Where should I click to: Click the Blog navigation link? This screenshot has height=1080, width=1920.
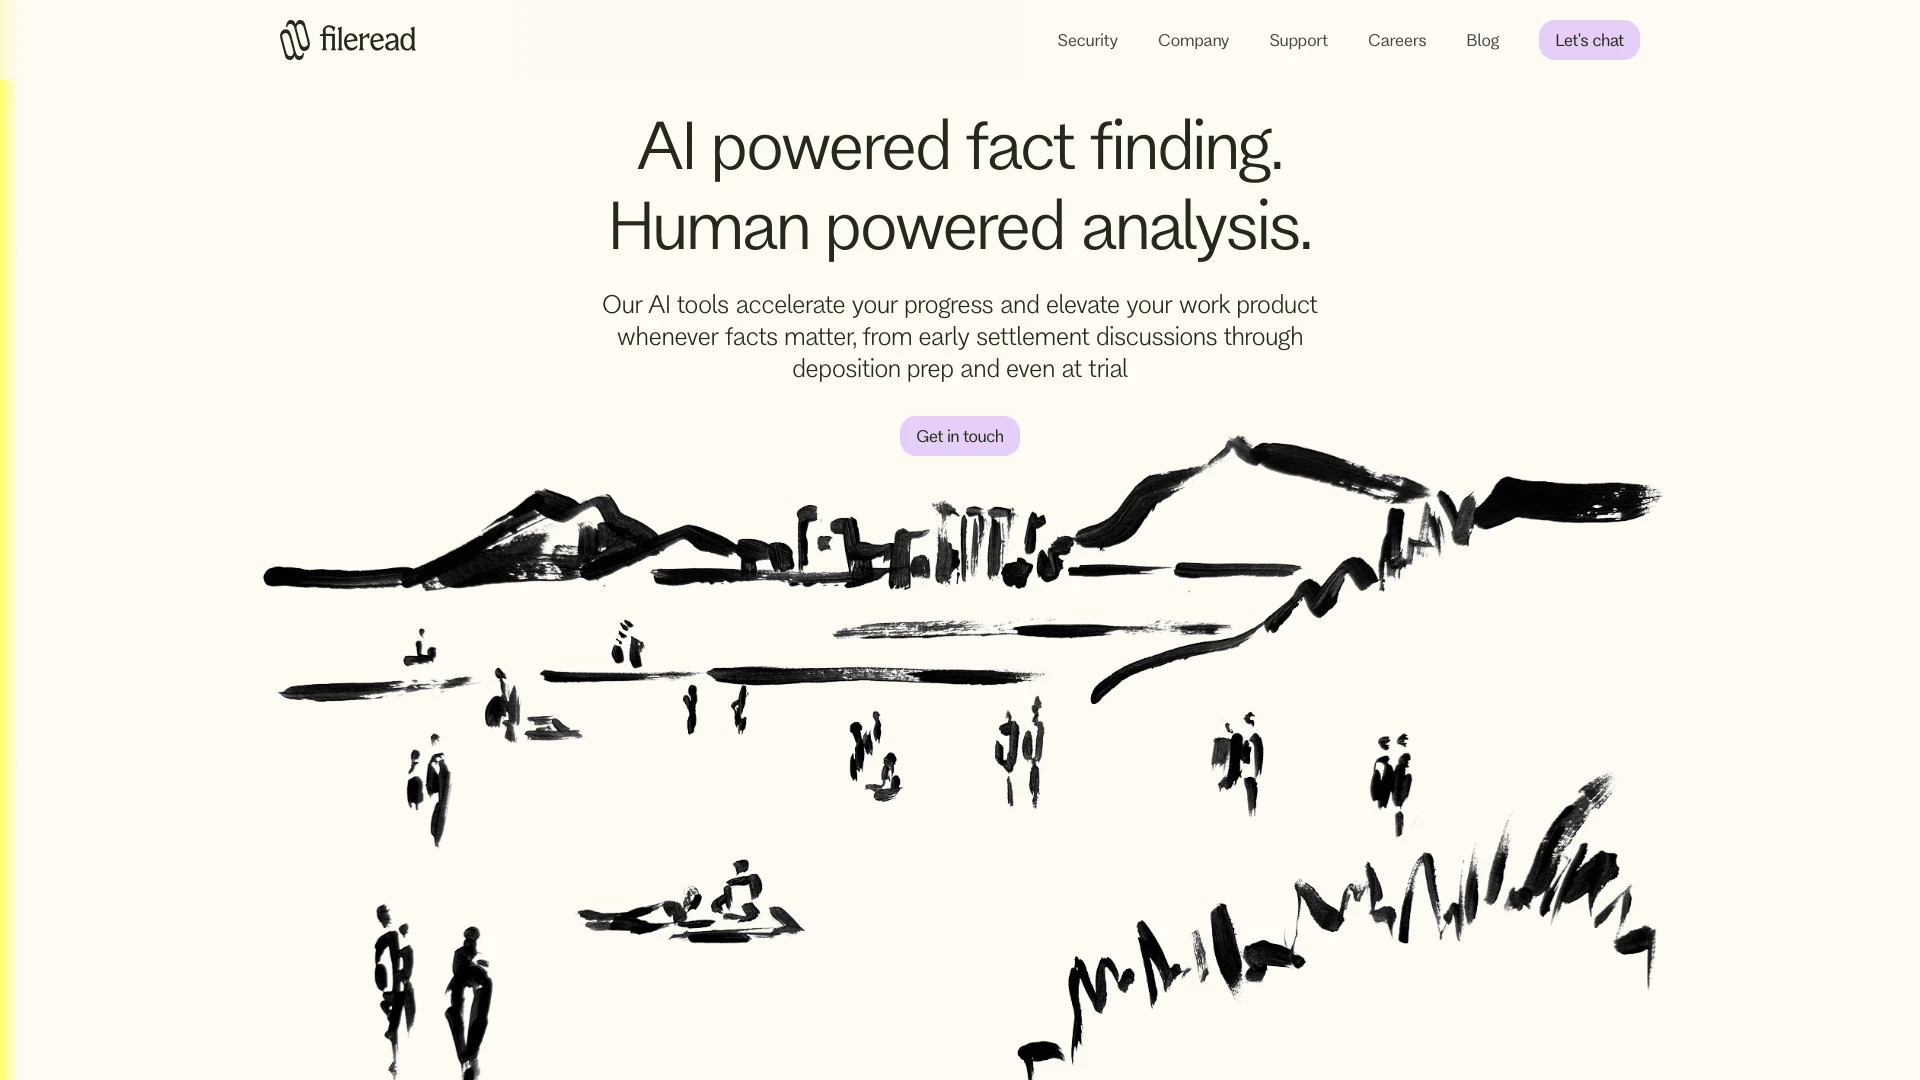point(1482,40)
